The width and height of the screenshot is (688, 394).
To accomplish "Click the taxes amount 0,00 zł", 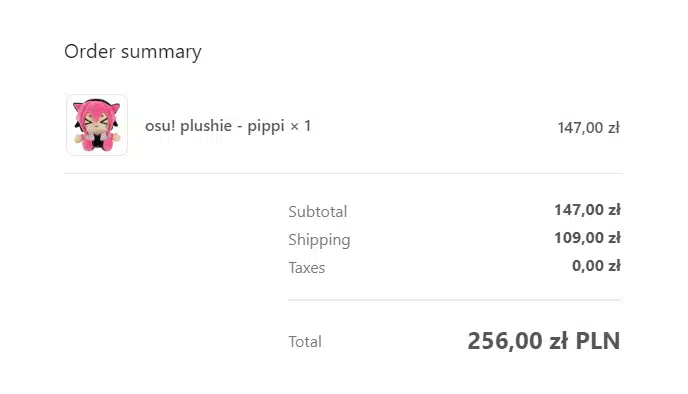I will [x=596, y=266].
